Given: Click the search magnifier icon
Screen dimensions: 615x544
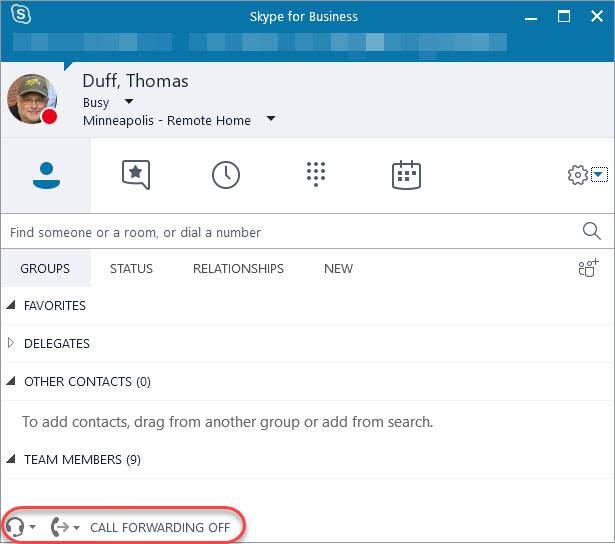Looking at the screenshot, I should (591, 231).
